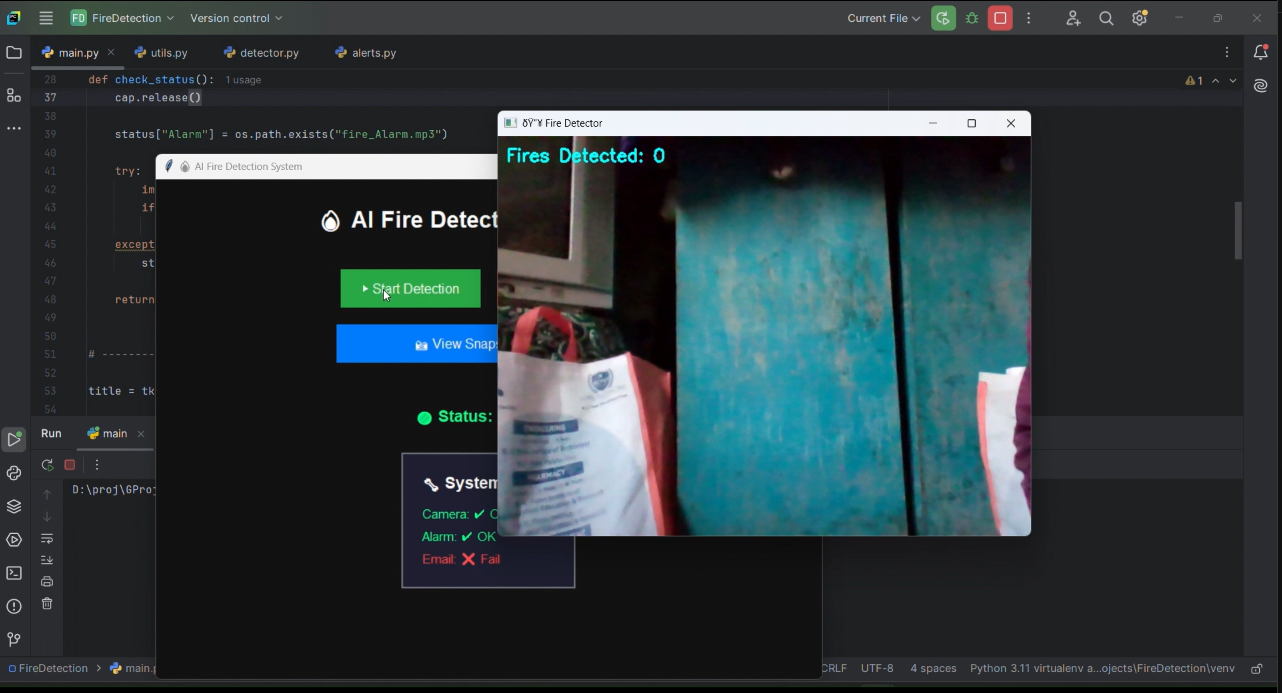The image size is (1282, 693).
Task: Start the Debug icon next to run
Action: tap(971, 18)
